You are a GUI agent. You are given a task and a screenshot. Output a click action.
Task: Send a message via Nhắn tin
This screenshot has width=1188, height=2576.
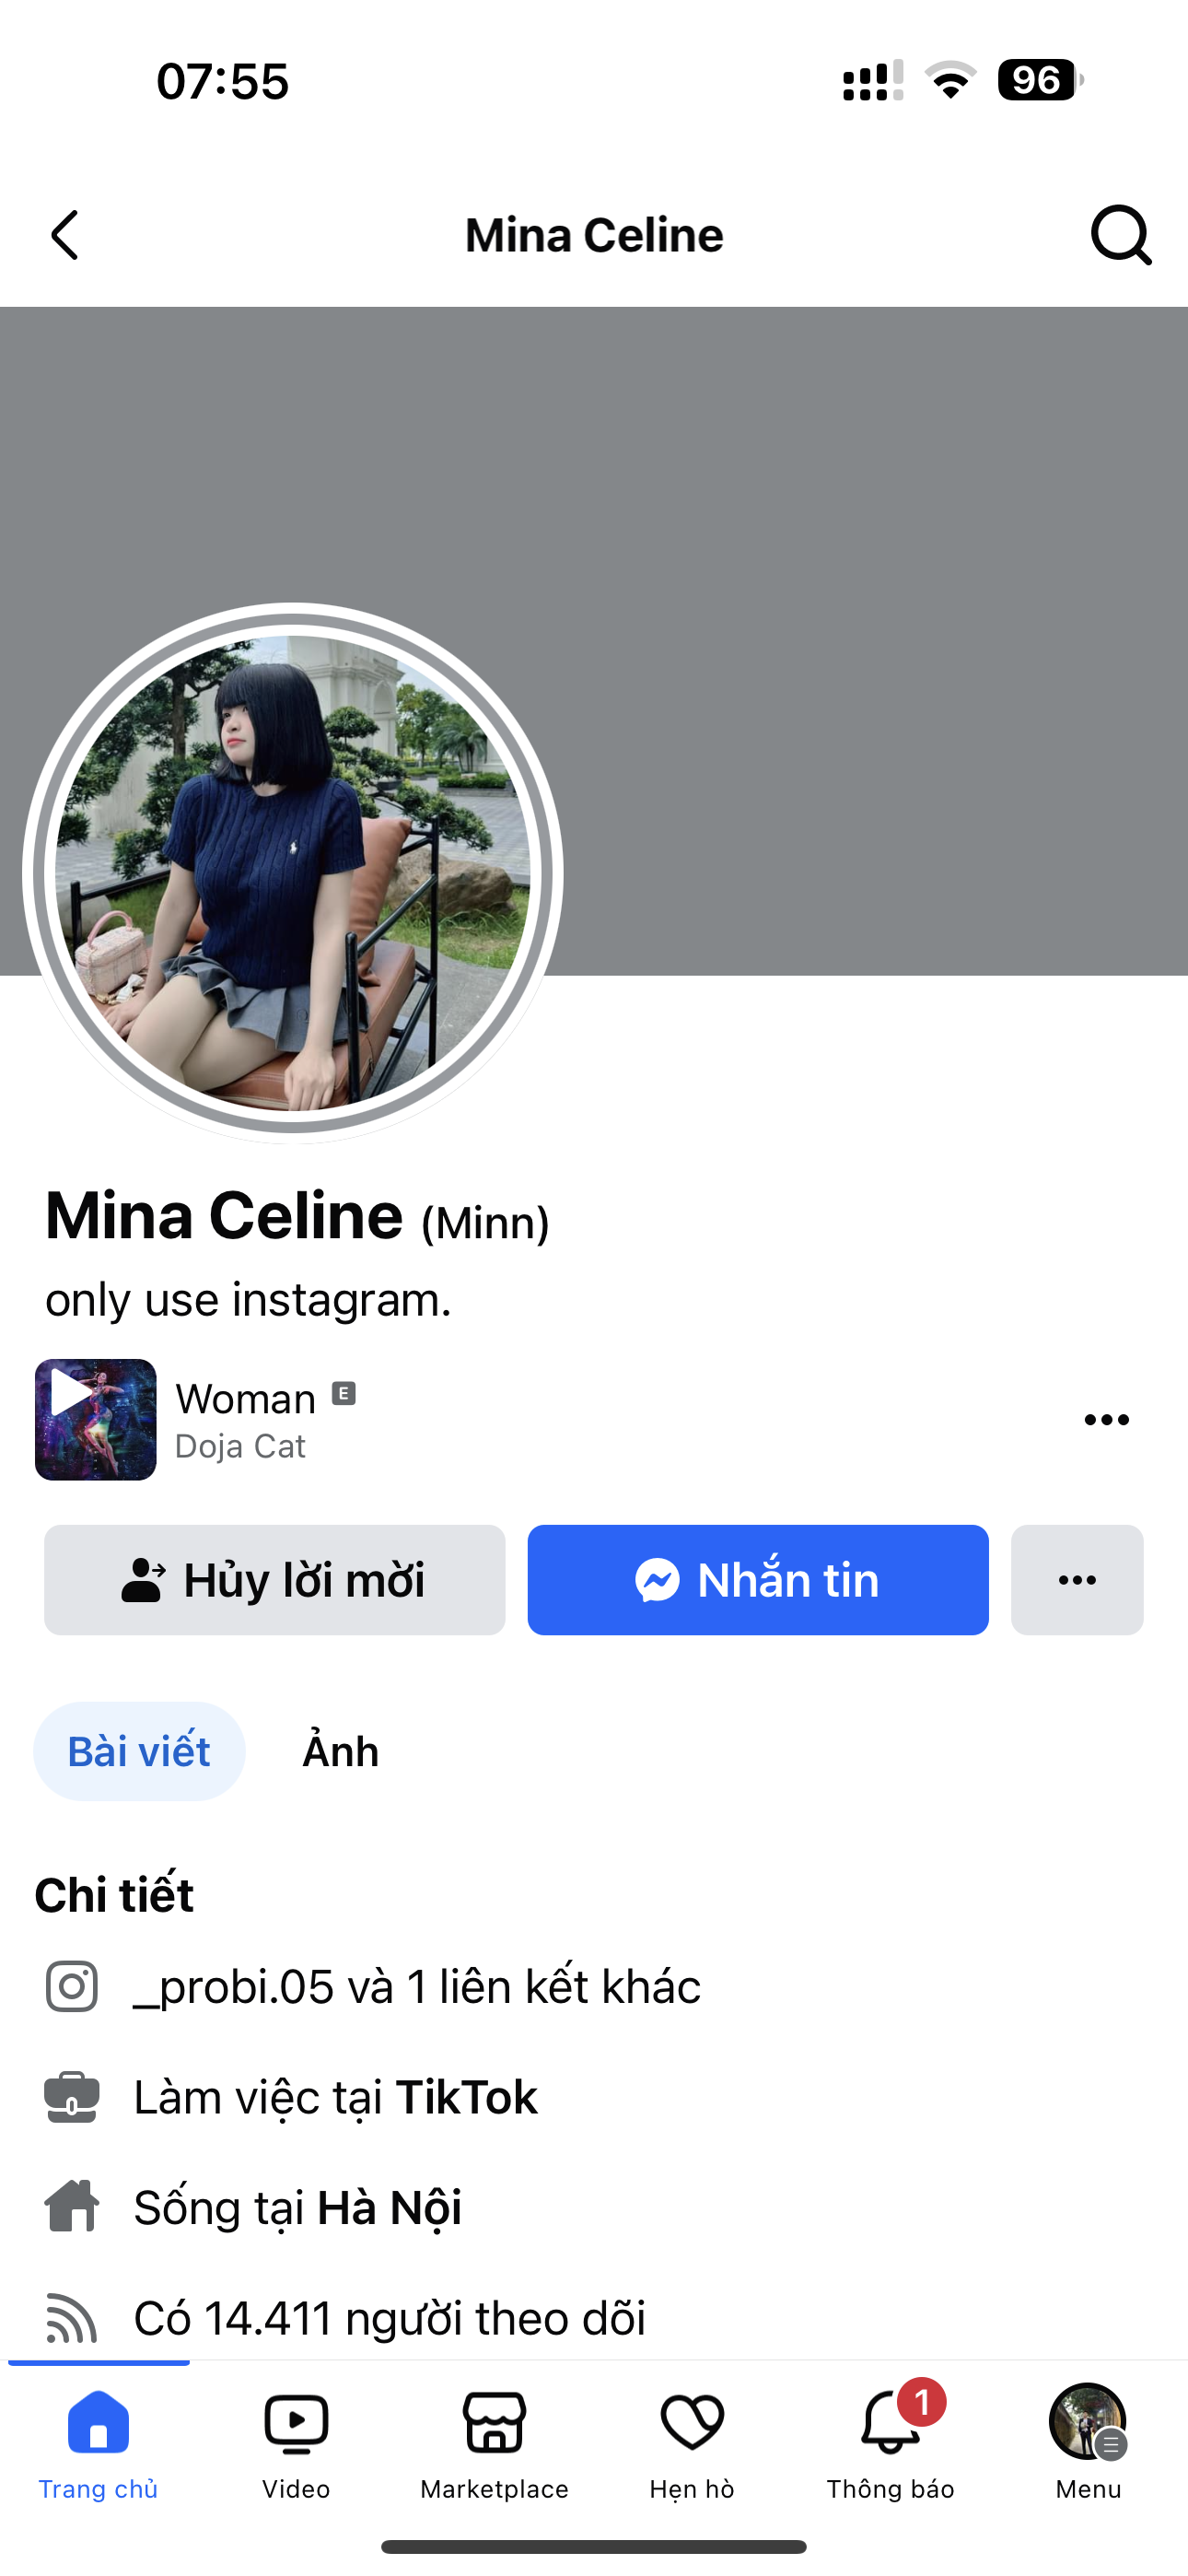click(758, 1580)
